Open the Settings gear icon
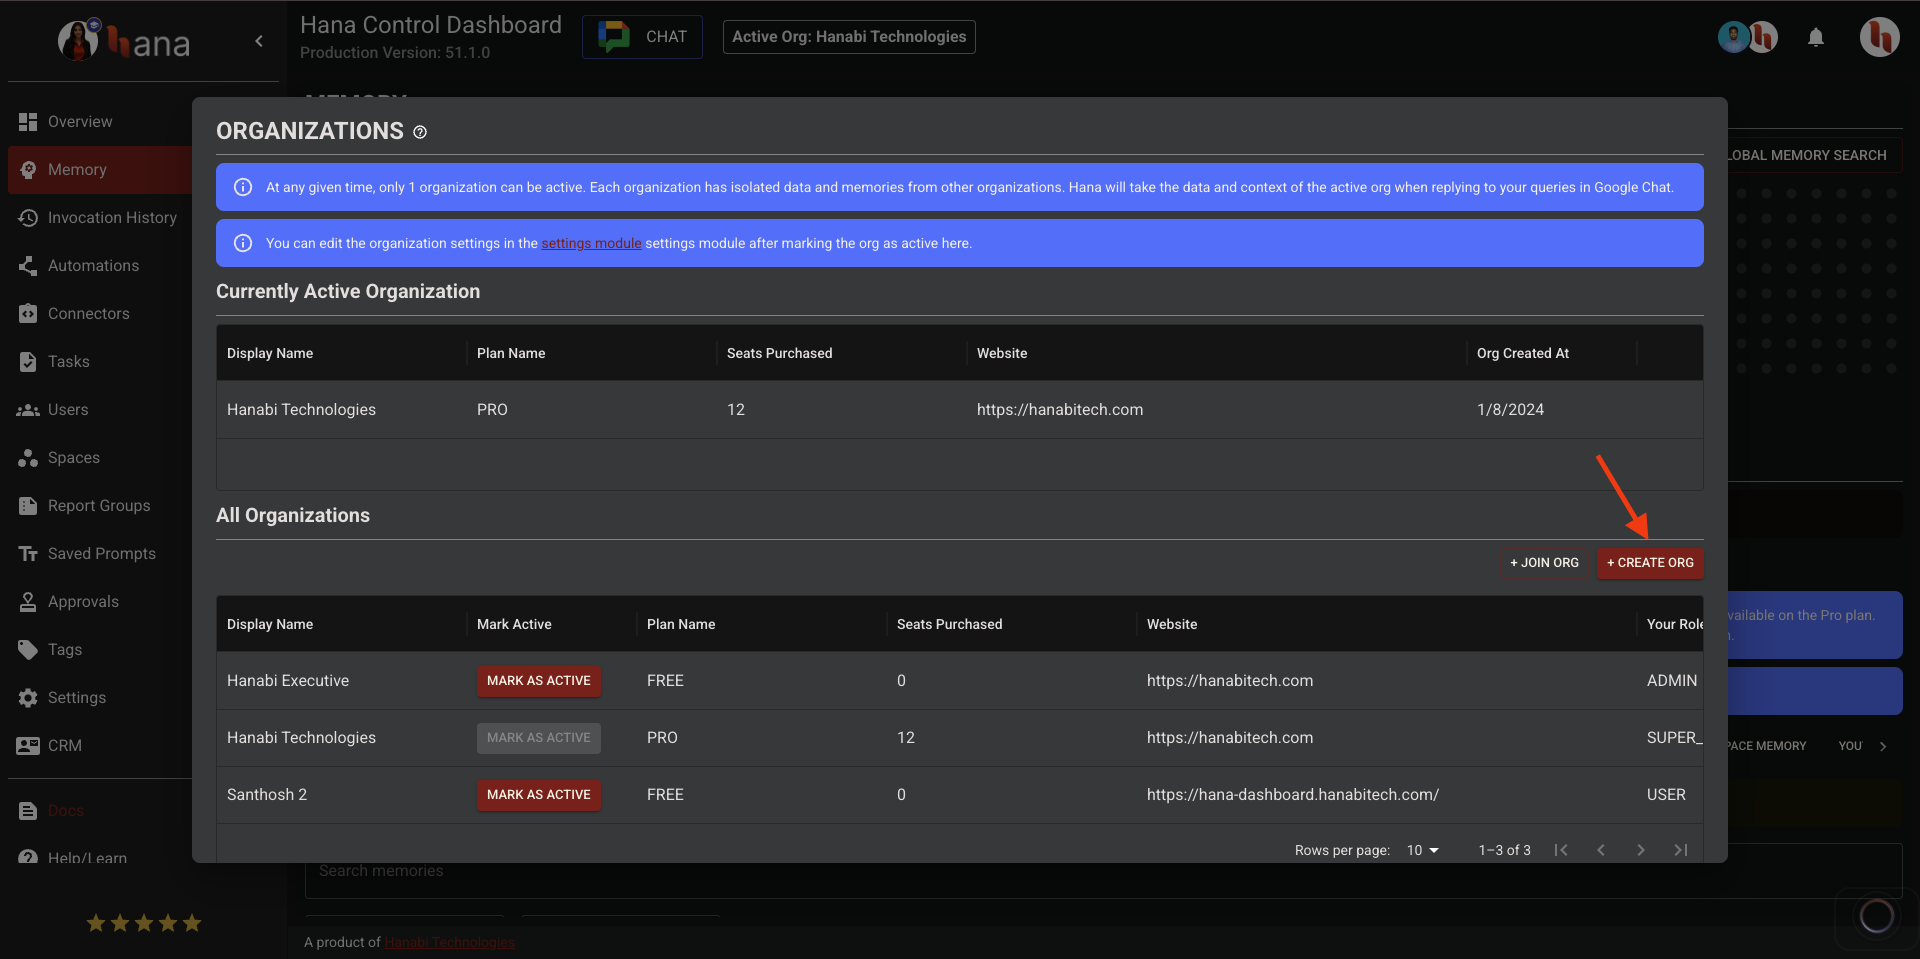 point(28,698)
